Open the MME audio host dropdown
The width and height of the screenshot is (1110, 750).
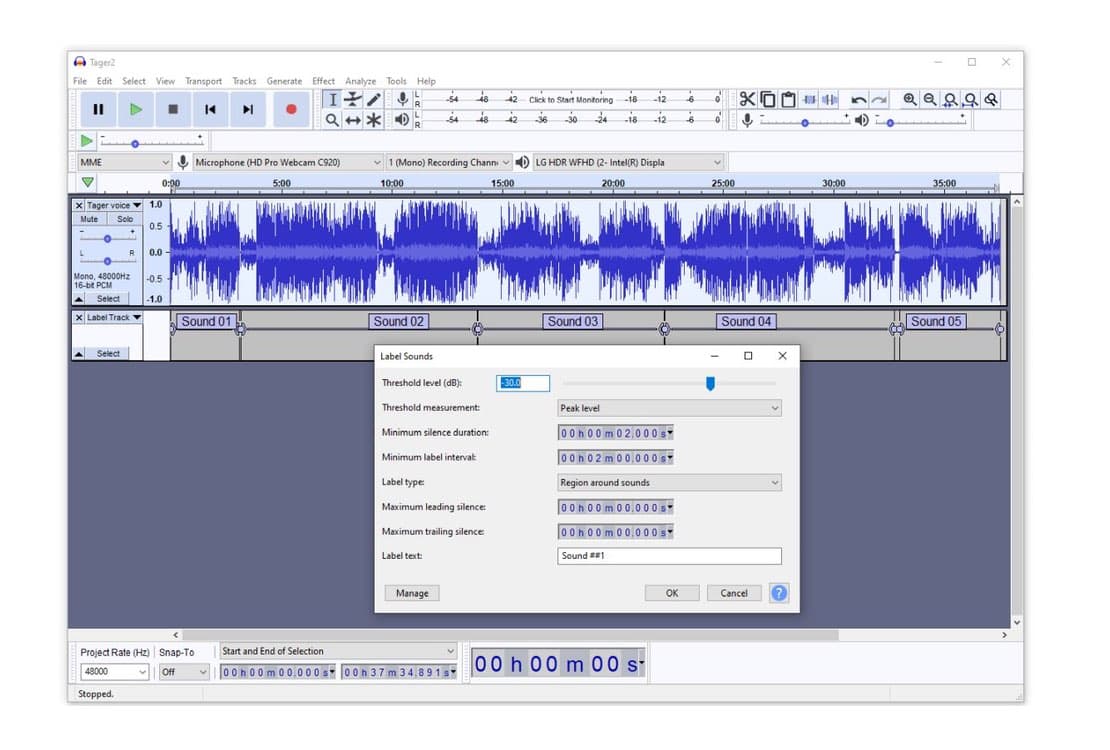(x=124, y=162)
